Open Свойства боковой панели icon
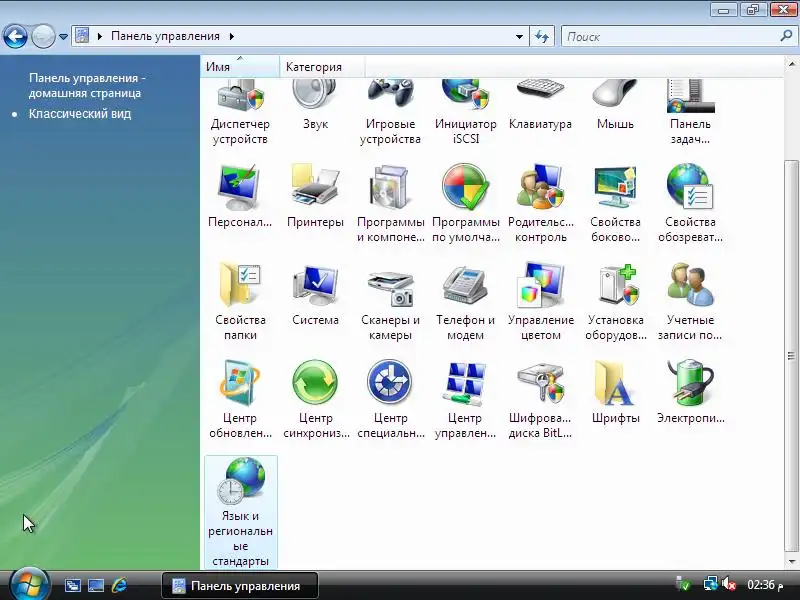 coord(615,187)
